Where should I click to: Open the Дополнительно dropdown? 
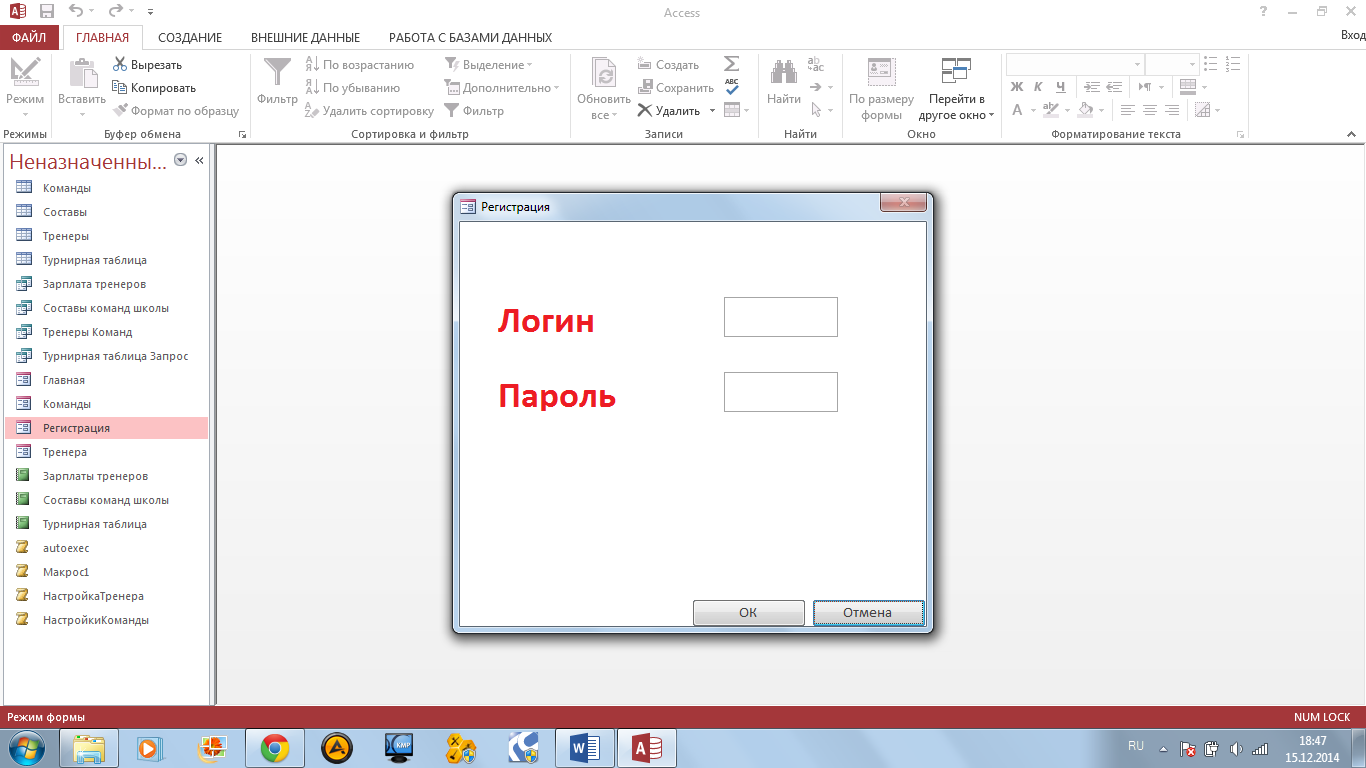coord(502,87)
